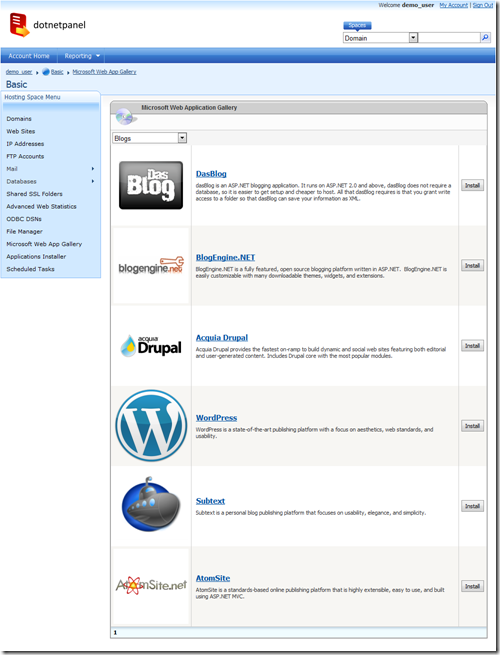Click demo_user breadcrumb link
500x655 pixels.
19,72
